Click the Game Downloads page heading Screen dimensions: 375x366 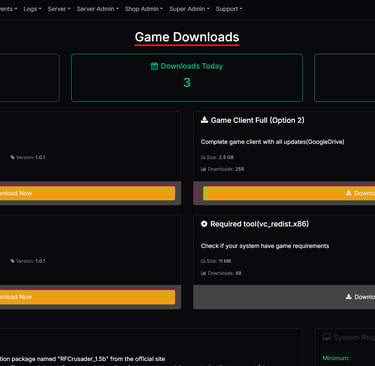pos(187,37)
